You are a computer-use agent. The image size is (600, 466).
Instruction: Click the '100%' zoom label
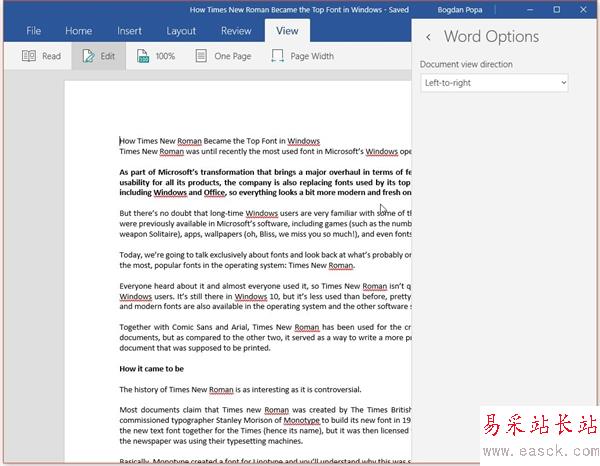click(165, 56)
